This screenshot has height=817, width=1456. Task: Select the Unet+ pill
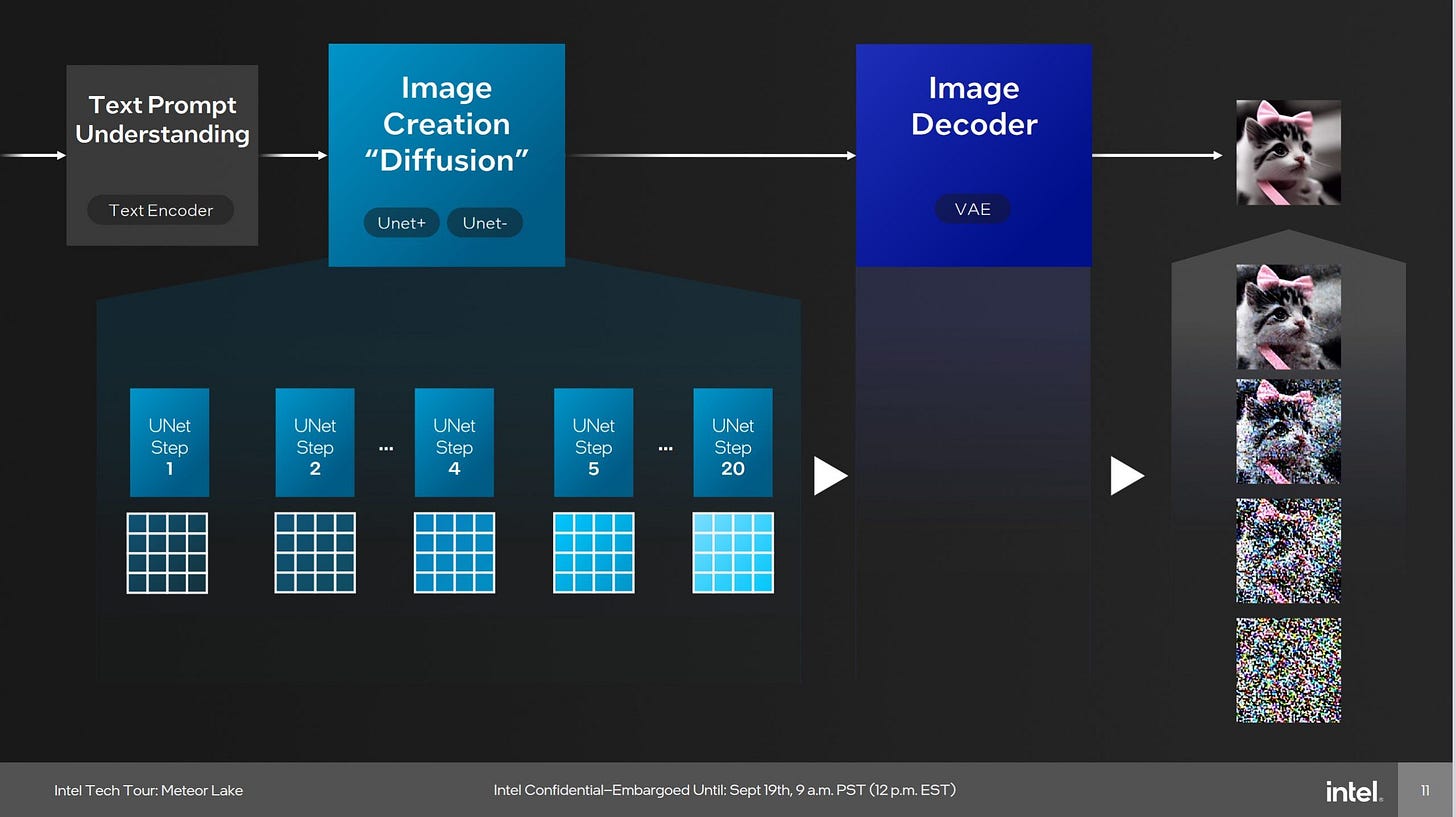coord(401,223)
